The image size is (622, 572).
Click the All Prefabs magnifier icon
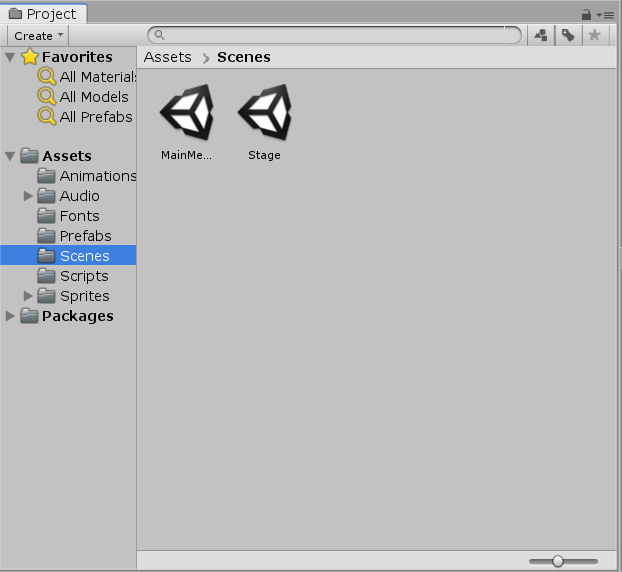click(47, 117)
